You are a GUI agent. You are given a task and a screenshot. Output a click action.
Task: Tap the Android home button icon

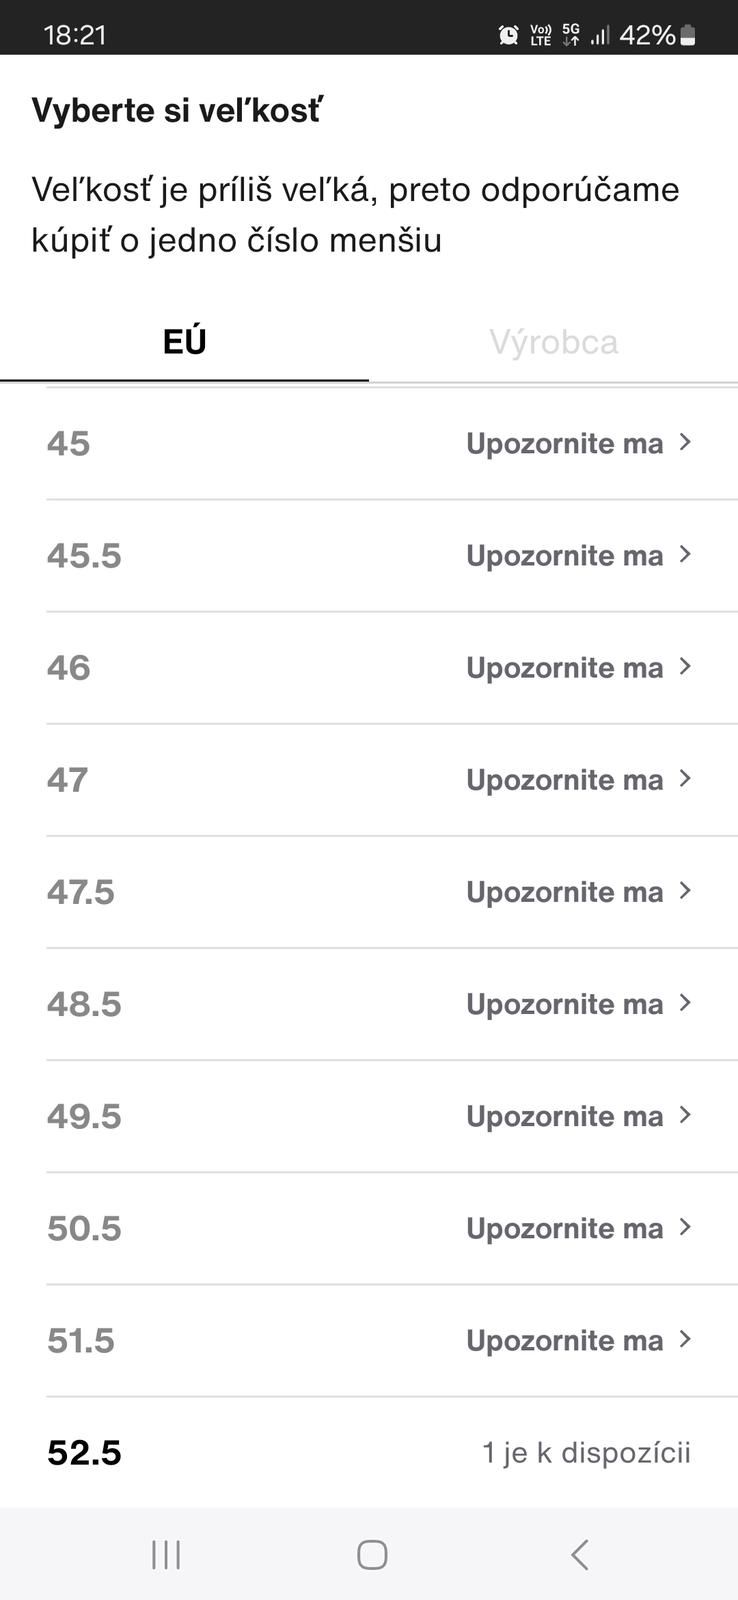tap(372, 1554)
